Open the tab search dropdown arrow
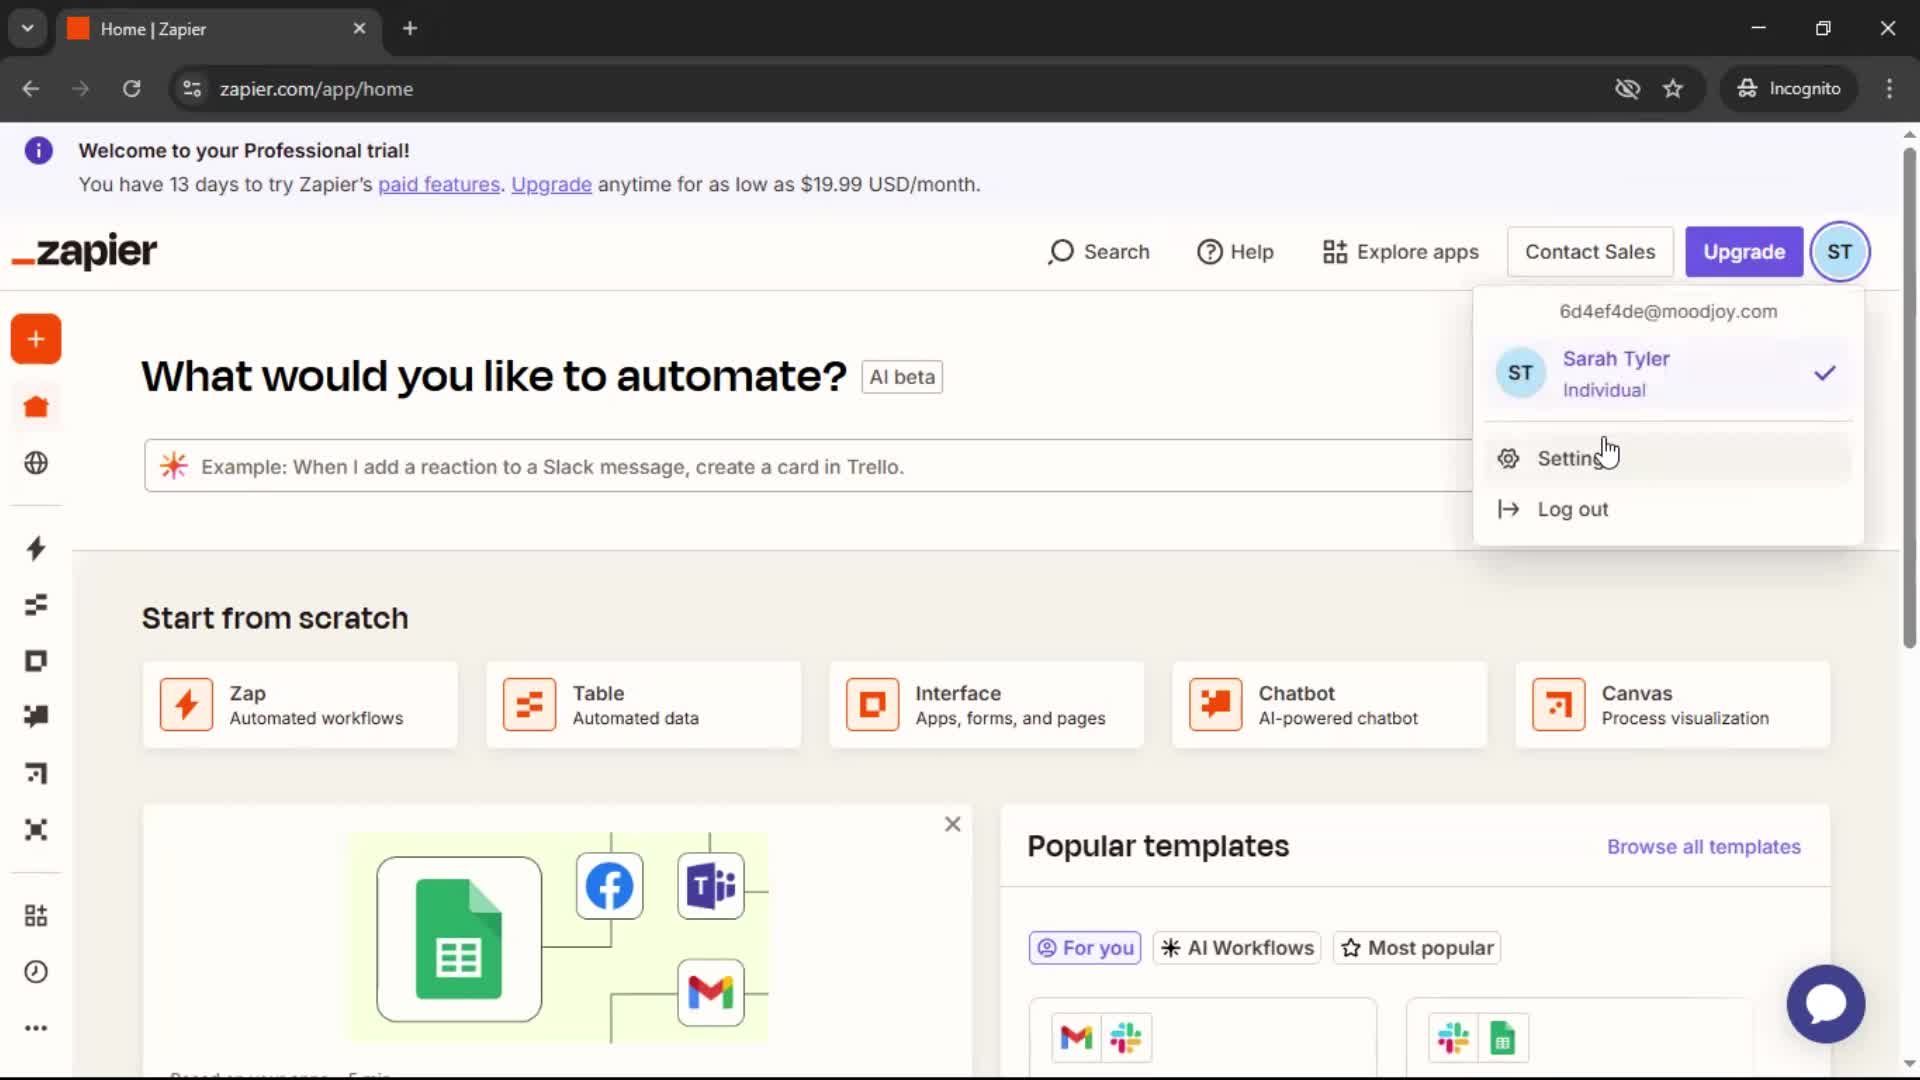The height and width of the screenshot is (1080, 1920). coord(28,28)
